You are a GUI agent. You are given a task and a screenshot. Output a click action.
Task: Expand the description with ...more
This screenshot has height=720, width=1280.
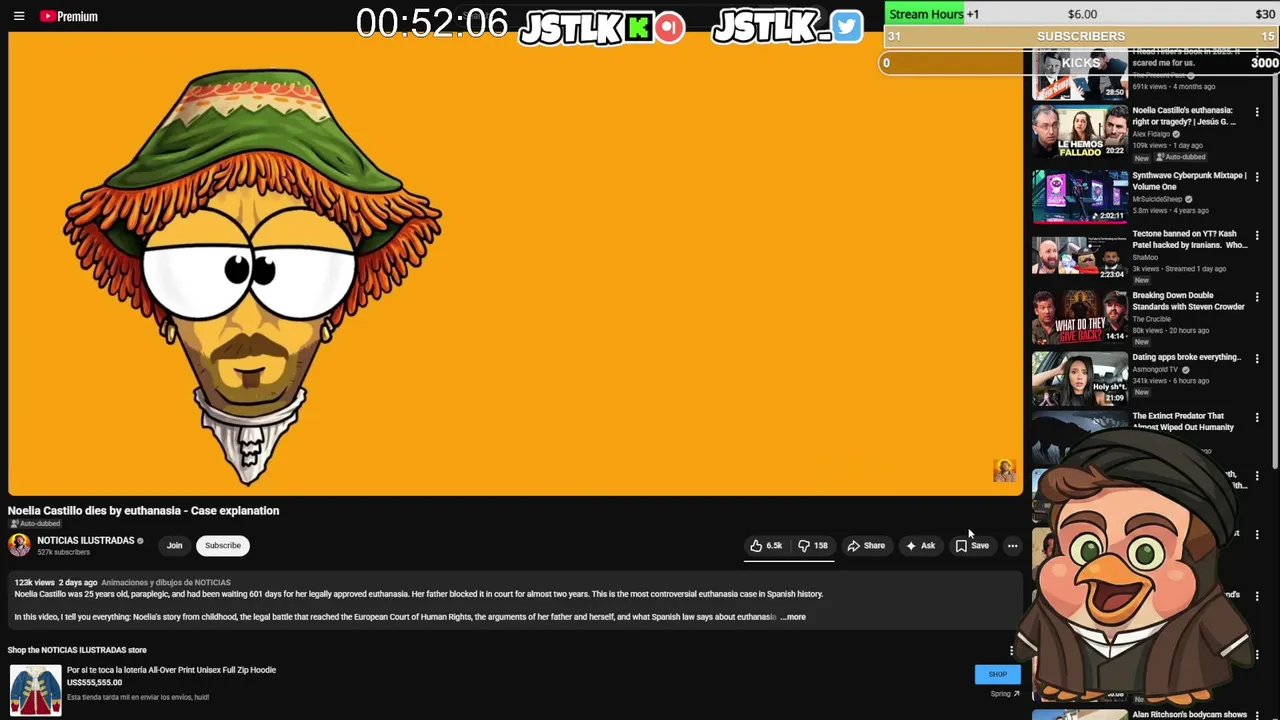pos(793,617)
